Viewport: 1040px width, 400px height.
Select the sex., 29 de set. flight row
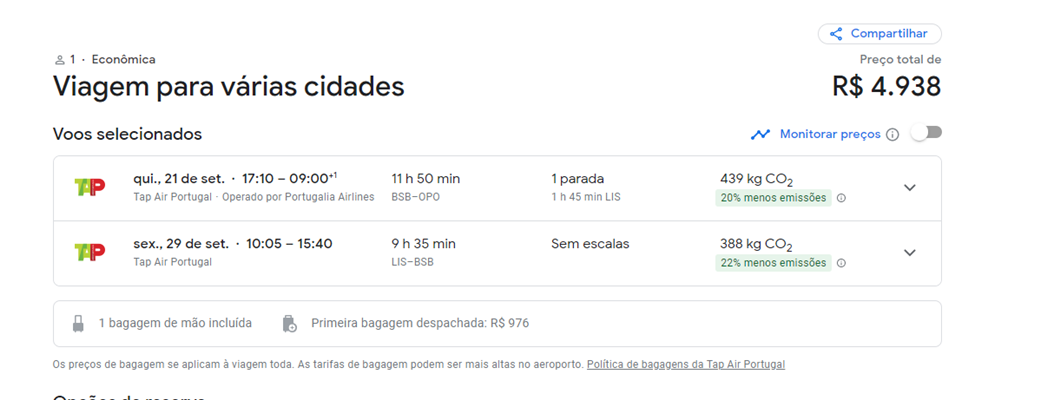[x=497, y=253]
